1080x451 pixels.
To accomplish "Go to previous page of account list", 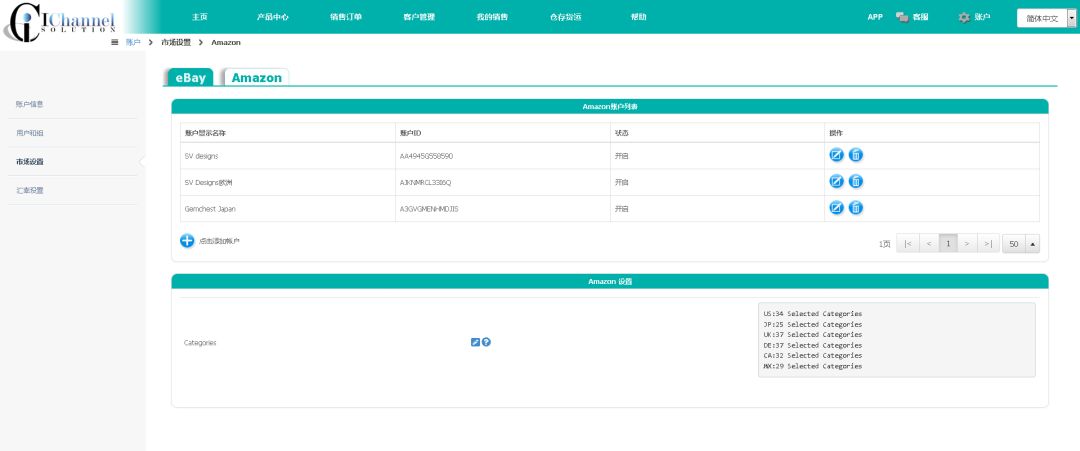I will [x=928, y=244].
